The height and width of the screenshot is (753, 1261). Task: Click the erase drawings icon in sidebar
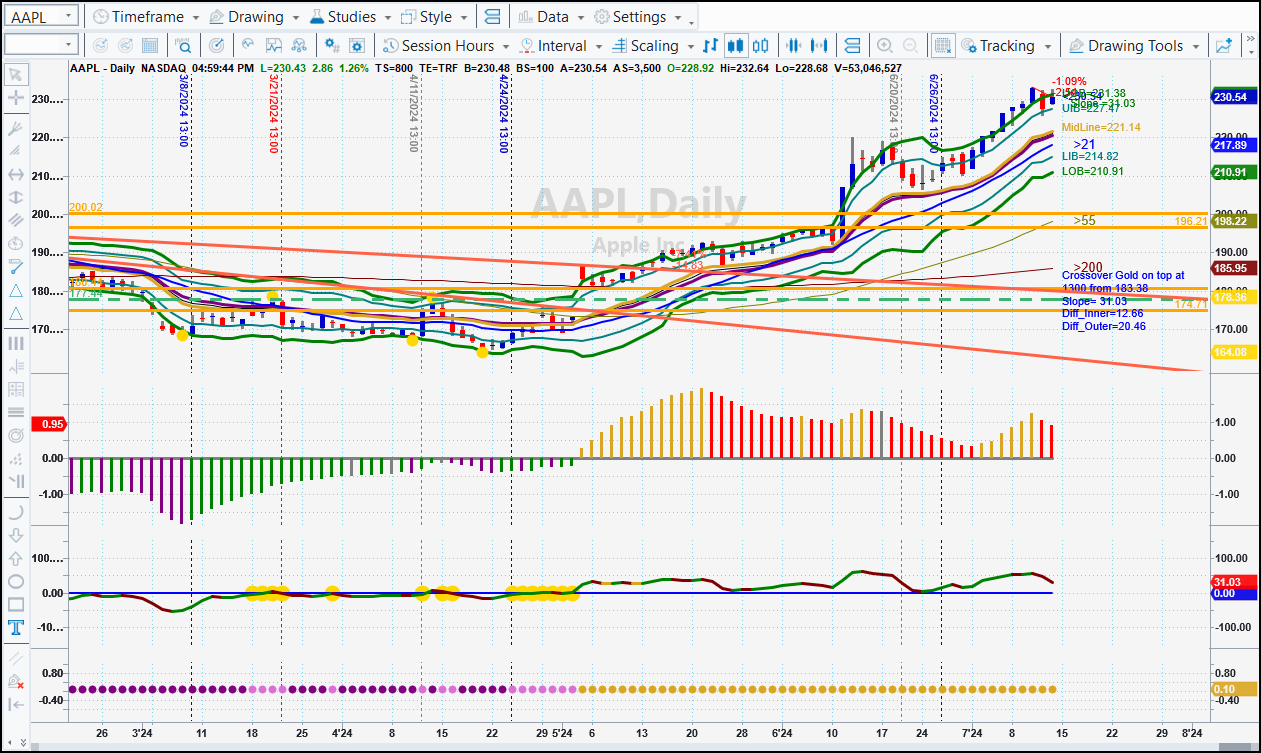pos(16,681)
